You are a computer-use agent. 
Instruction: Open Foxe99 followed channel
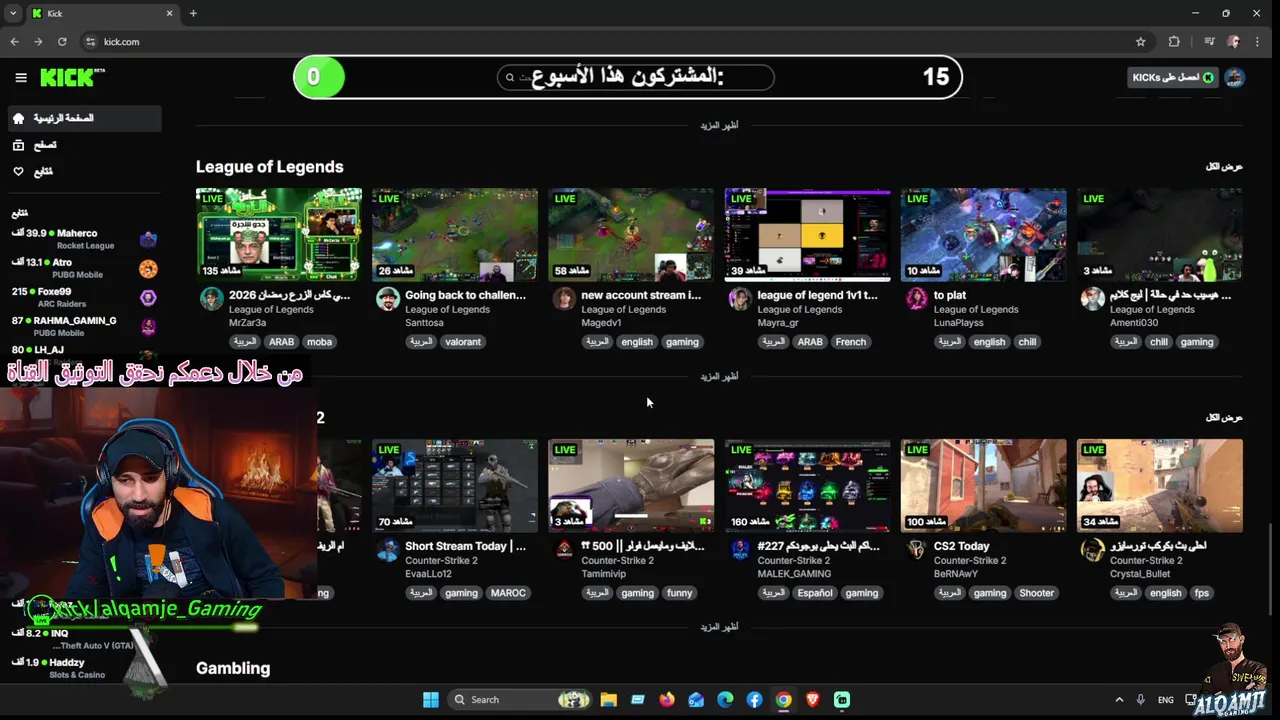click(x=84, y=297)
